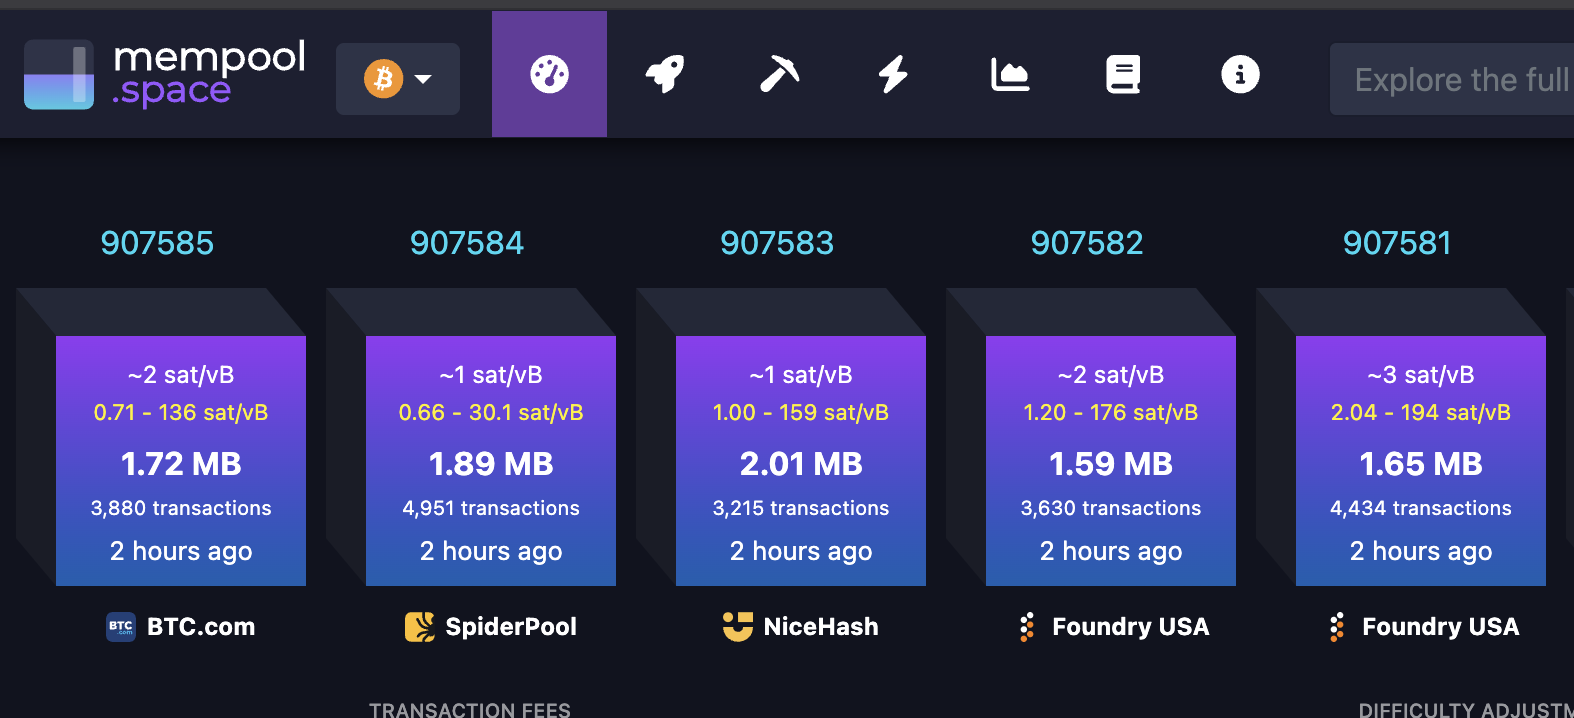The height and width of the screenshot is (718, 1574).
Task: Open block height 907585 link
Action: 157,243
